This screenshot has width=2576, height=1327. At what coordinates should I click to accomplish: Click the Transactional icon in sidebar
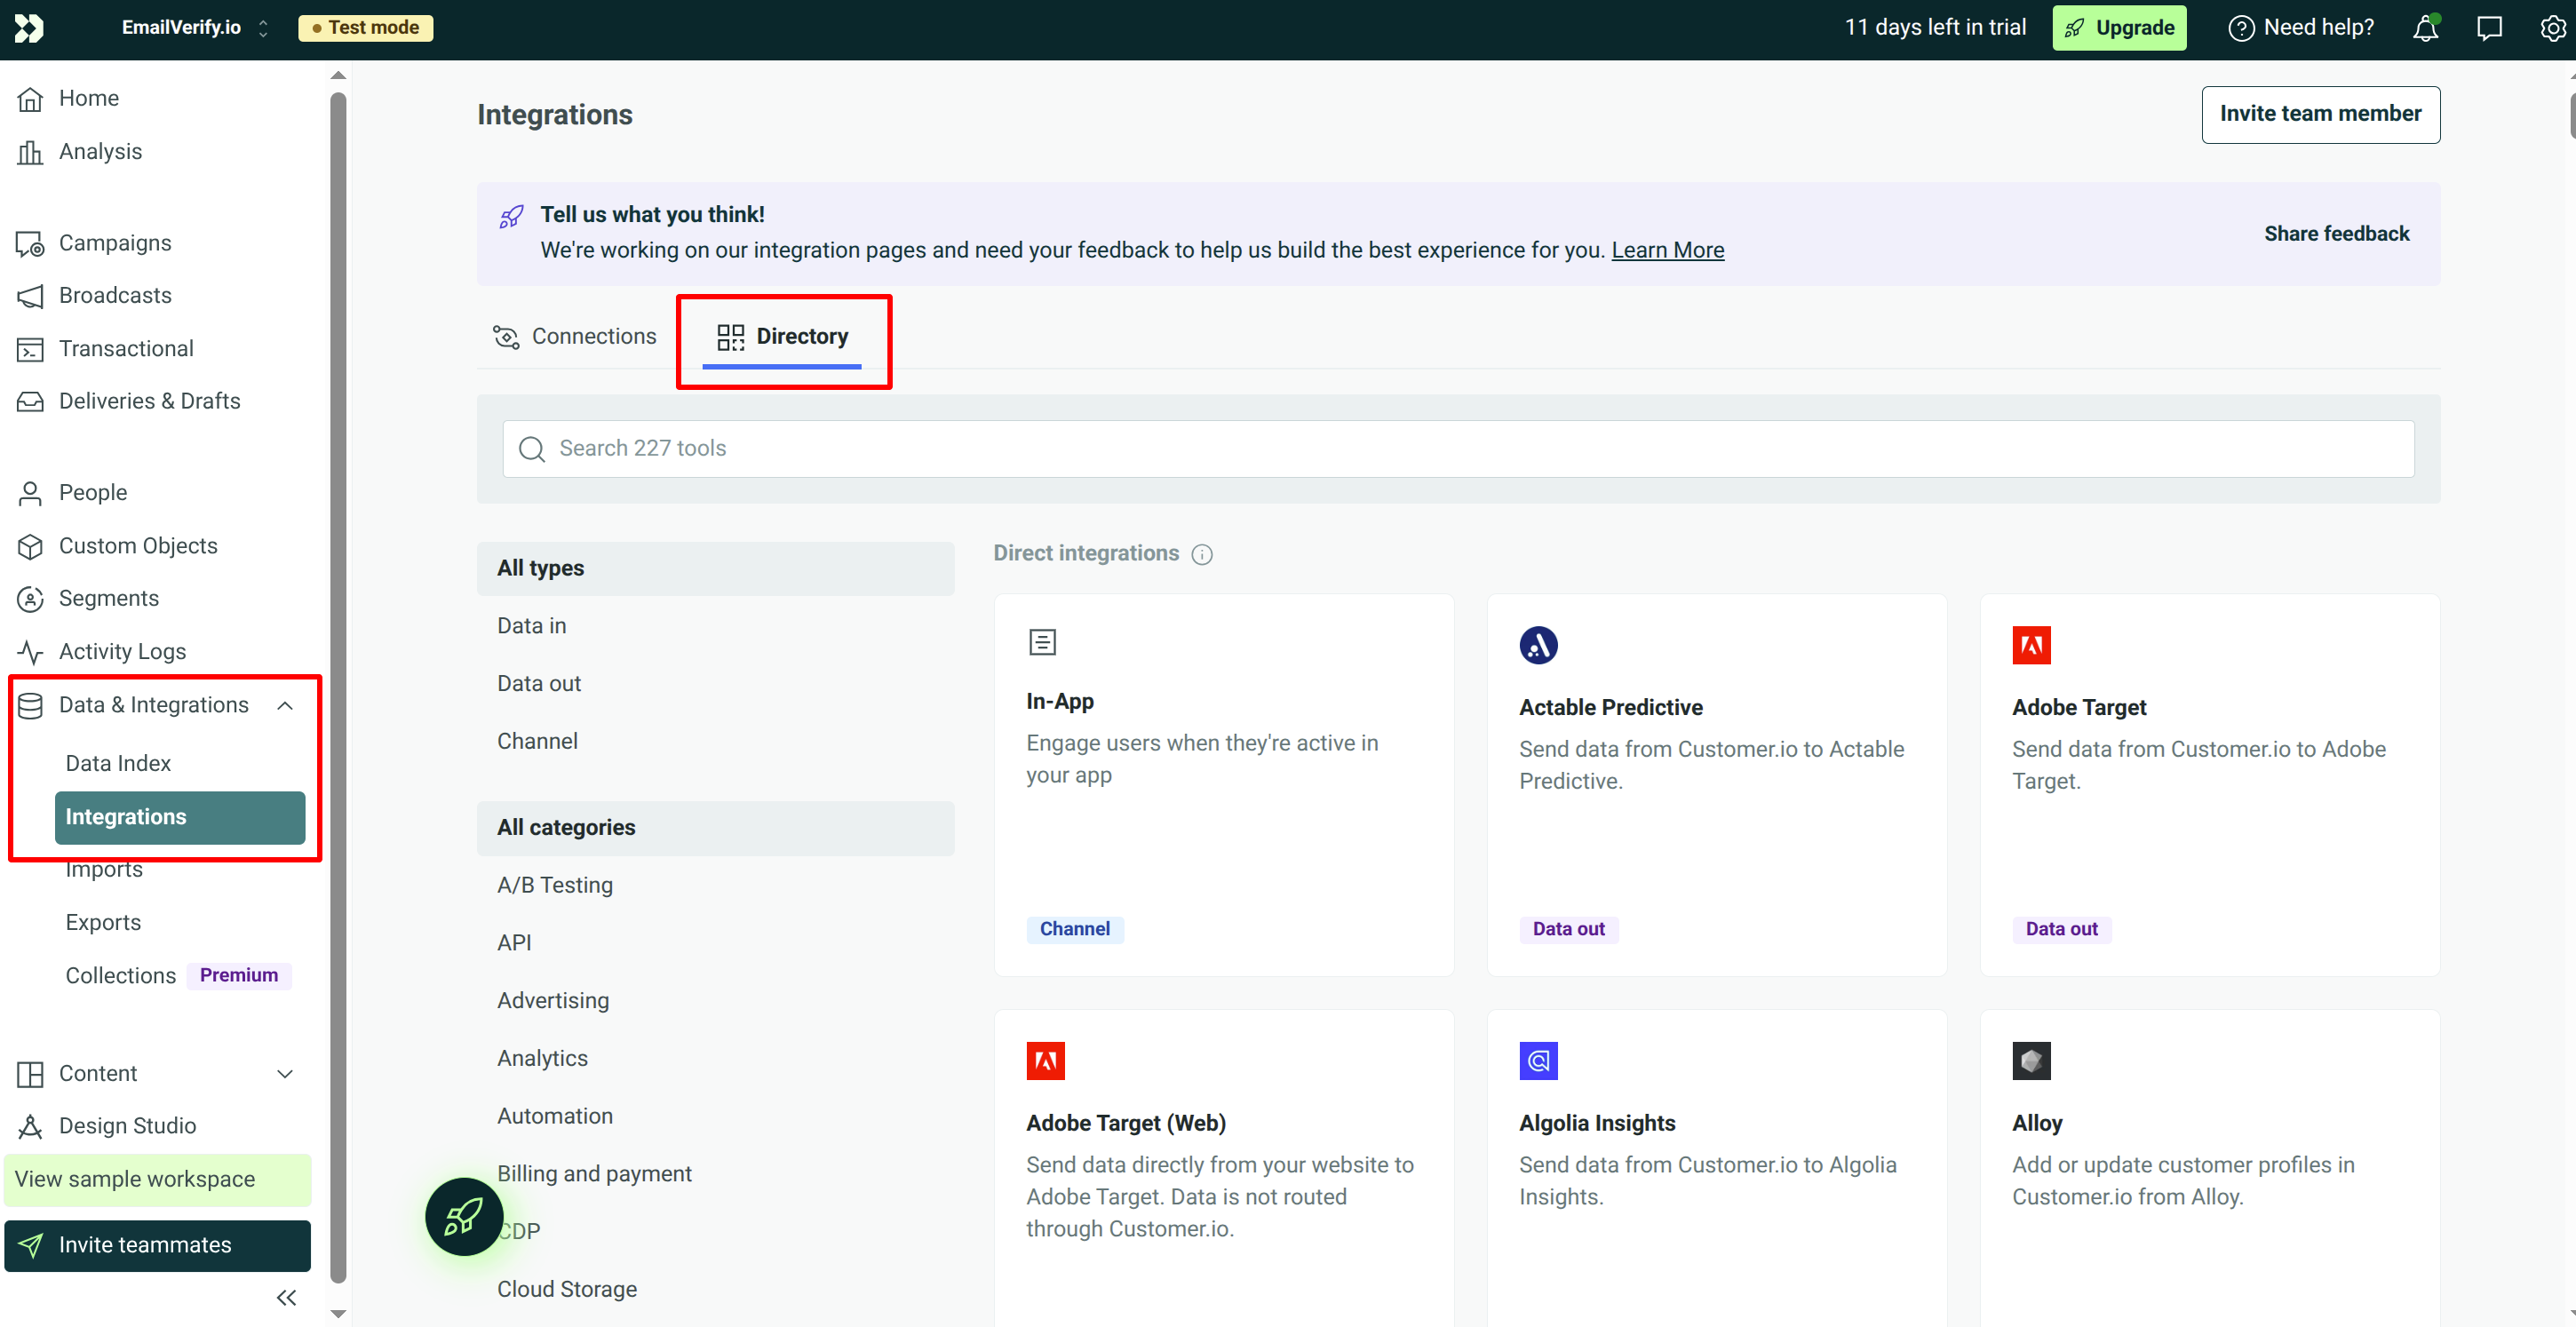[31, 349]
